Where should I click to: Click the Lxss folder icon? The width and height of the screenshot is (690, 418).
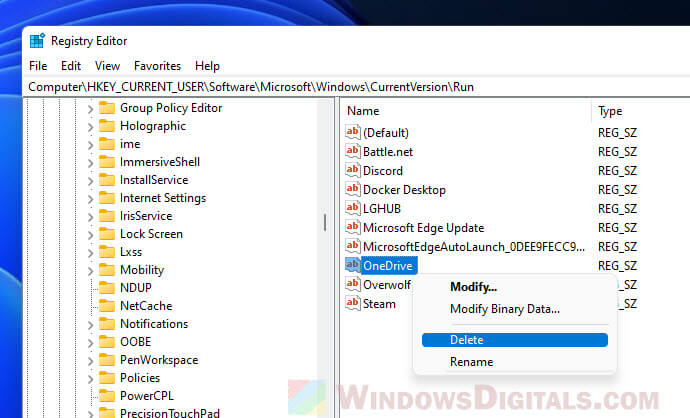(107, 252)
